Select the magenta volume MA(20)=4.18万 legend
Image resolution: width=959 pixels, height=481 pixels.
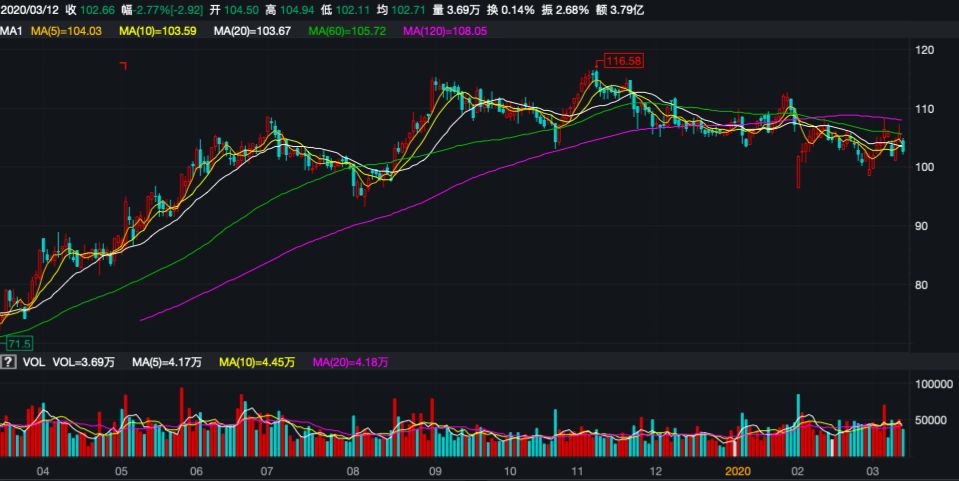[350, 362]
